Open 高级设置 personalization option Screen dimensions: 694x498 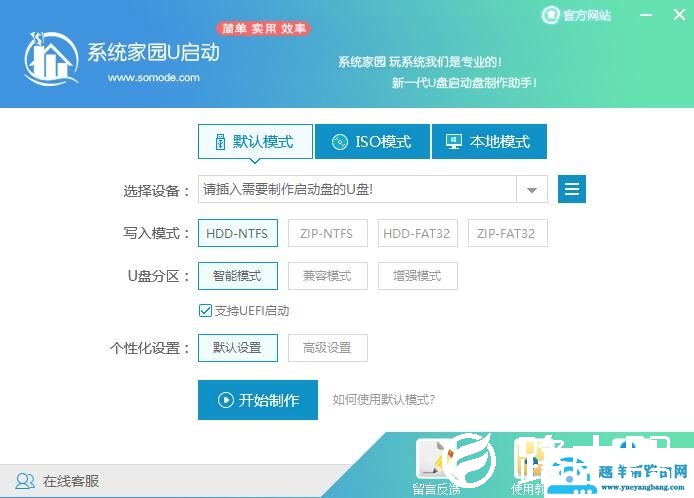[x=328, y=348]
